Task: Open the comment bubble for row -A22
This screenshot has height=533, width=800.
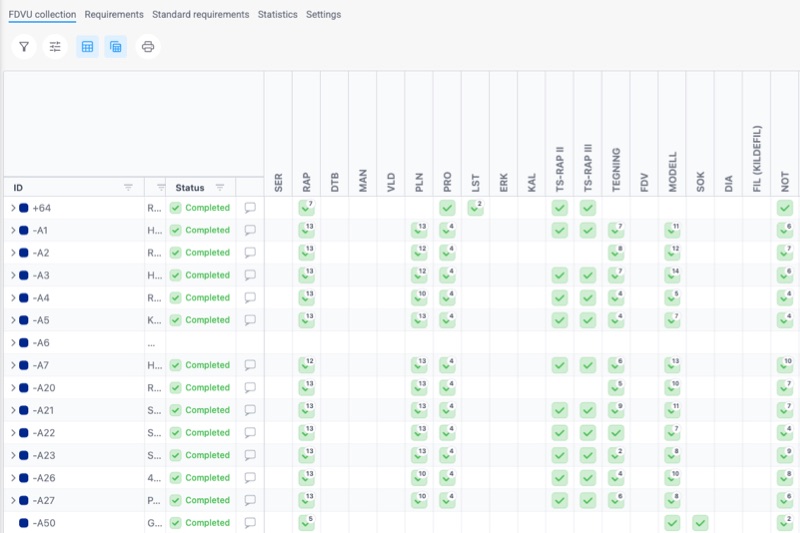Action: 250,433
